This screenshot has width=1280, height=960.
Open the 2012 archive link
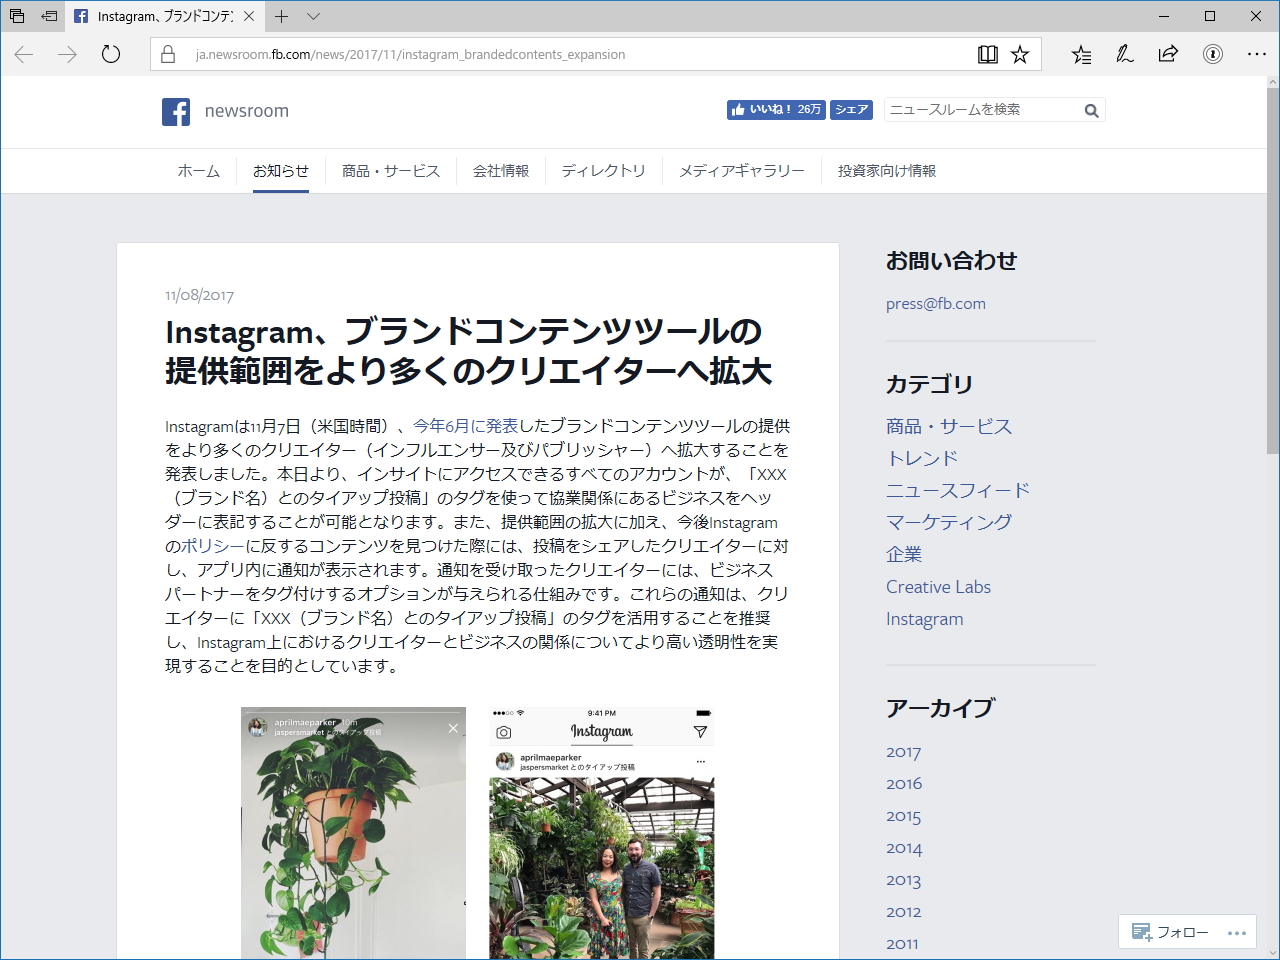pos(904,912)
